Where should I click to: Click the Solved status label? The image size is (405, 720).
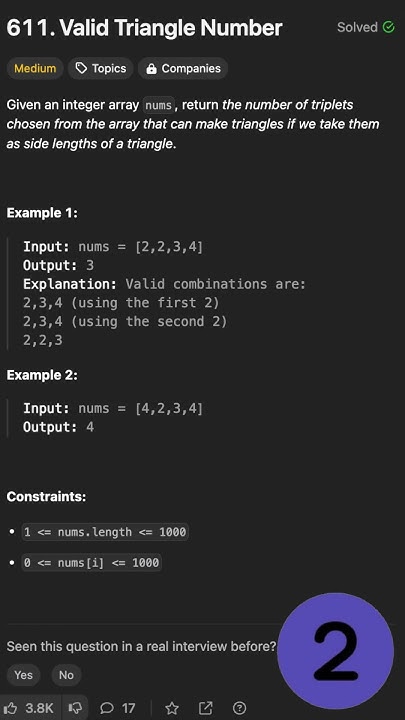pyautogui.click(x=357, y=27)
